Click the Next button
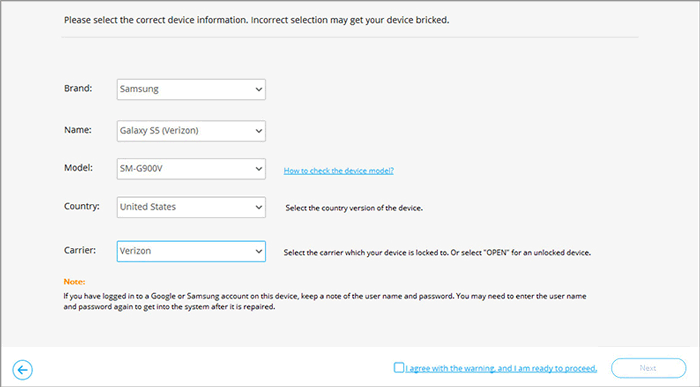Image resolution: width=700 pixels, height=387 pixels. pyautogui.click(x=648, y=368)
